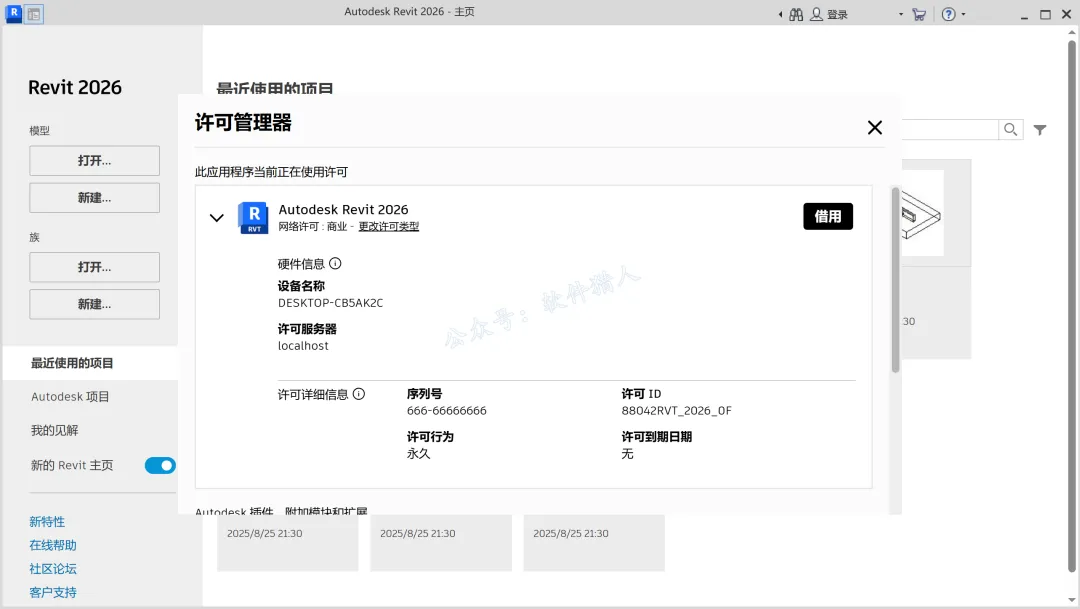Open the help question mark icon
Viewport: 1080px width, 609px height.
pyautogui.click(x=948, y=14)
